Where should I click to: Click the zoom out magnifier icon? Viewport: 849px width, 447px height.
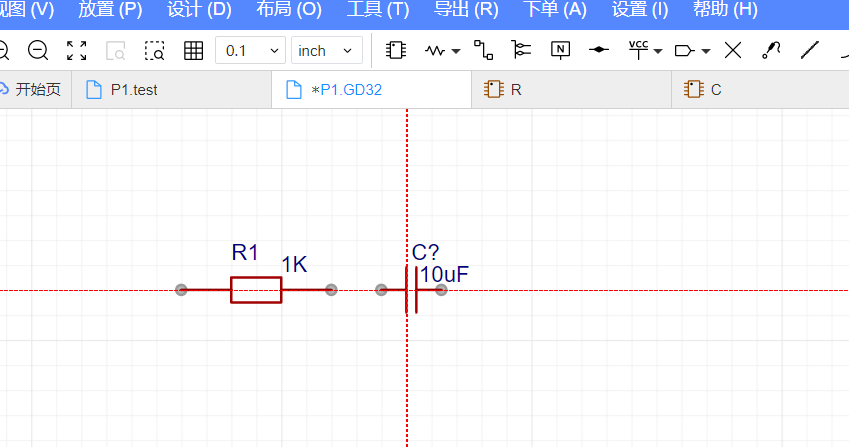pos(38,50)
